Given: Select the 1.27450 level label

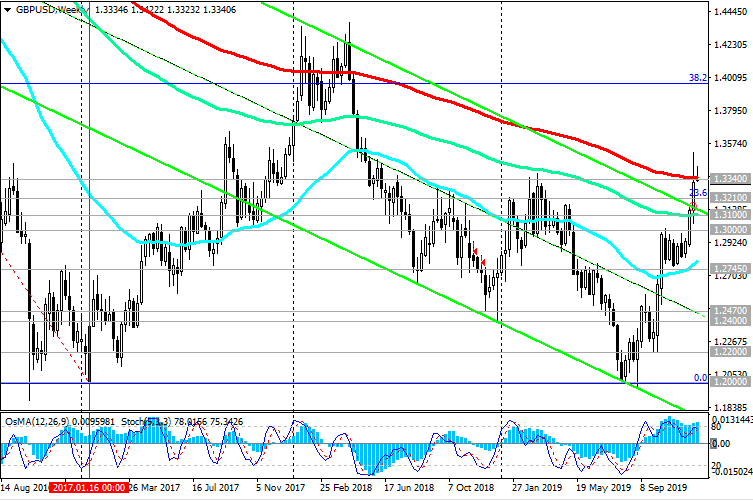Looking at the screenshot, I should tap(731, 269).
